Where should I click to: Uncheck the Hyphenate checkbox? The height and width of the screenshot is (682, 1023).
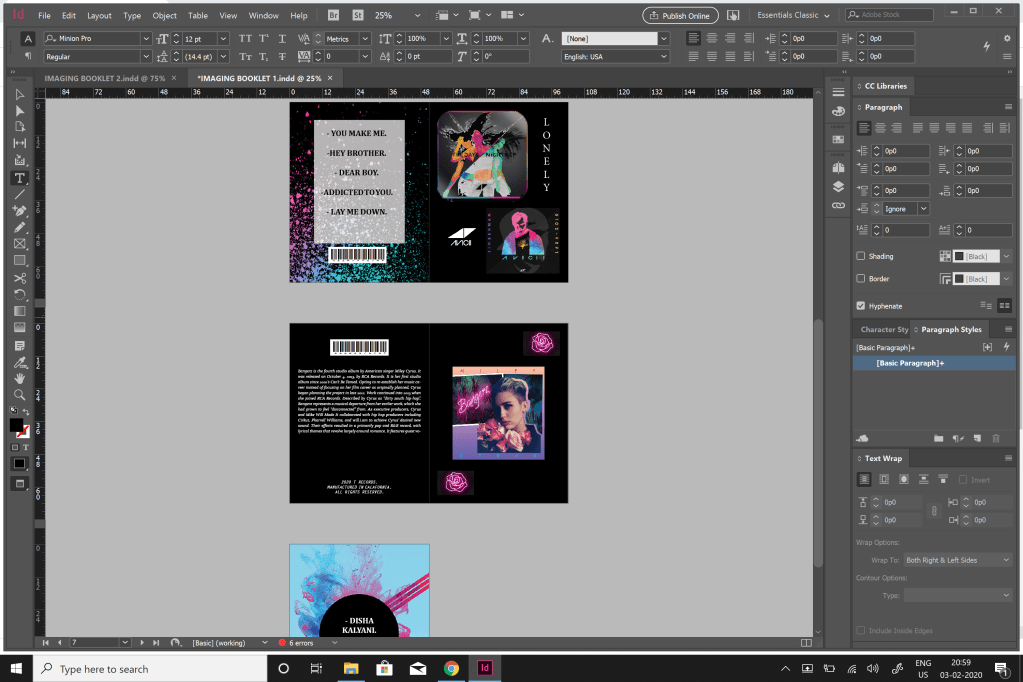[x=861, y=305]
